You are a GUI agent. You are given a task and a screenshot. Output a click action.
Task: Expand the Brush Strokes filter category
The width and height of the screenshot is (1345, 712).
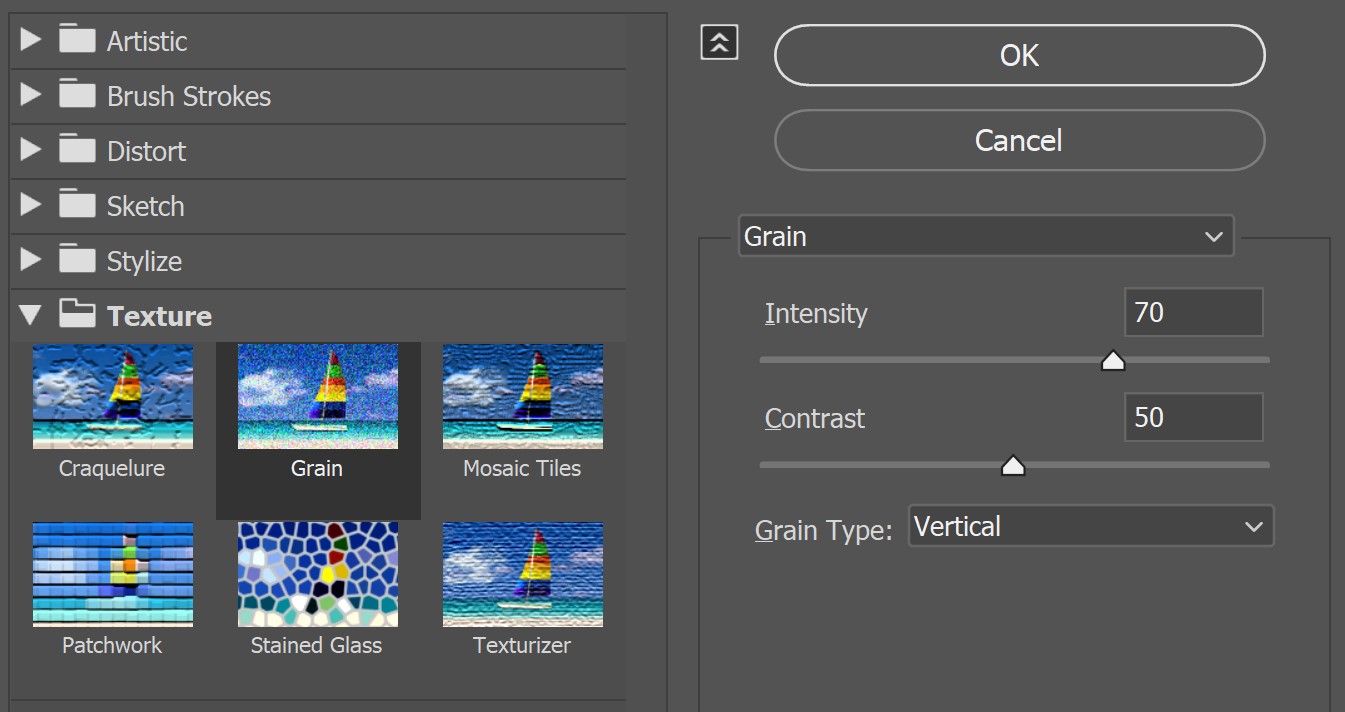(x=32, y=95)
